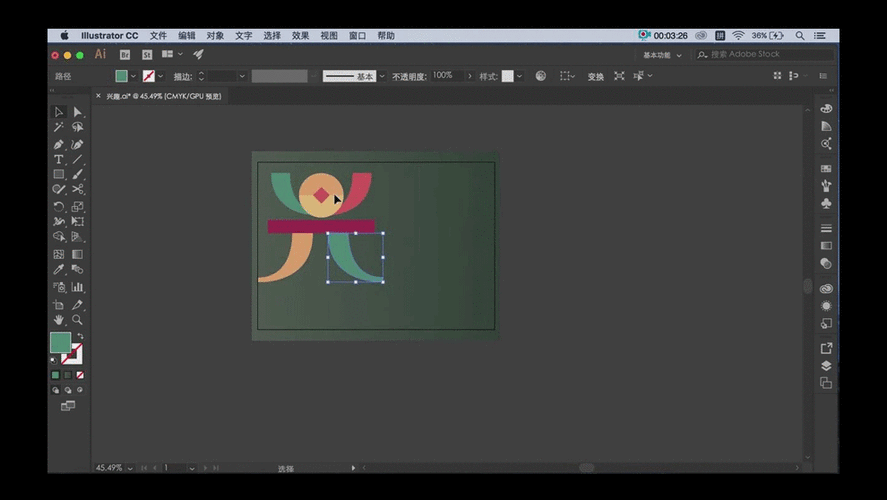Set the None color mode

(79, 375)
